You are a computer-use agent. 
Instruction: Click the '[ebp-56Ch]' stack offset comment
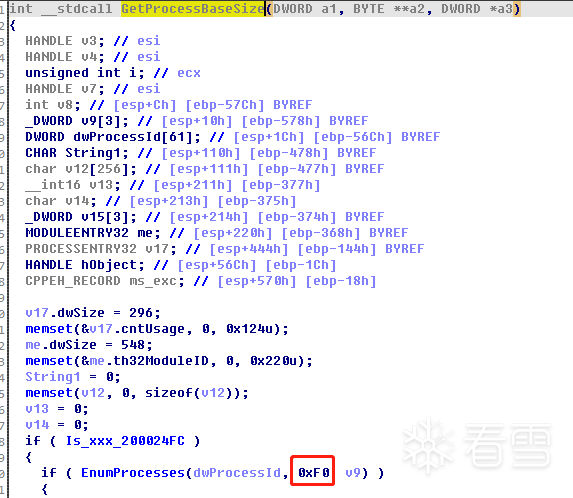pos(353,137)
